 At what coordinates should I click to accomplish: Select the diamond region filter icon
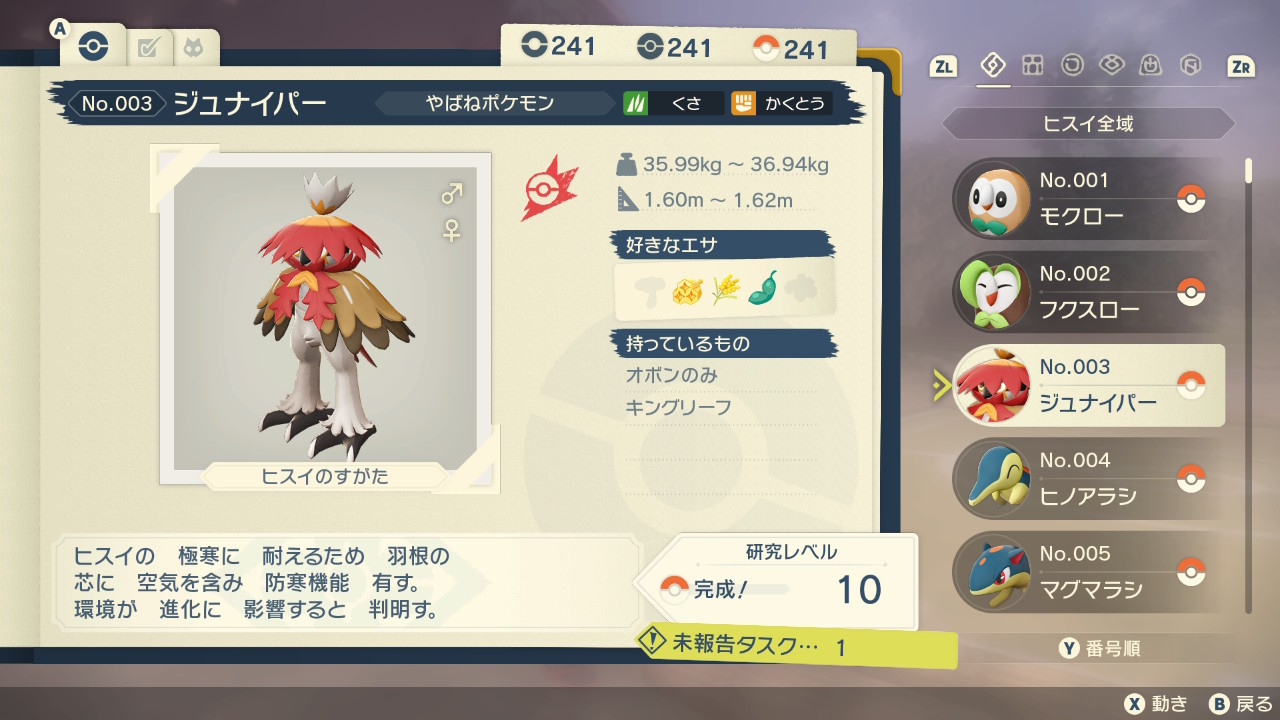[993, 66]
